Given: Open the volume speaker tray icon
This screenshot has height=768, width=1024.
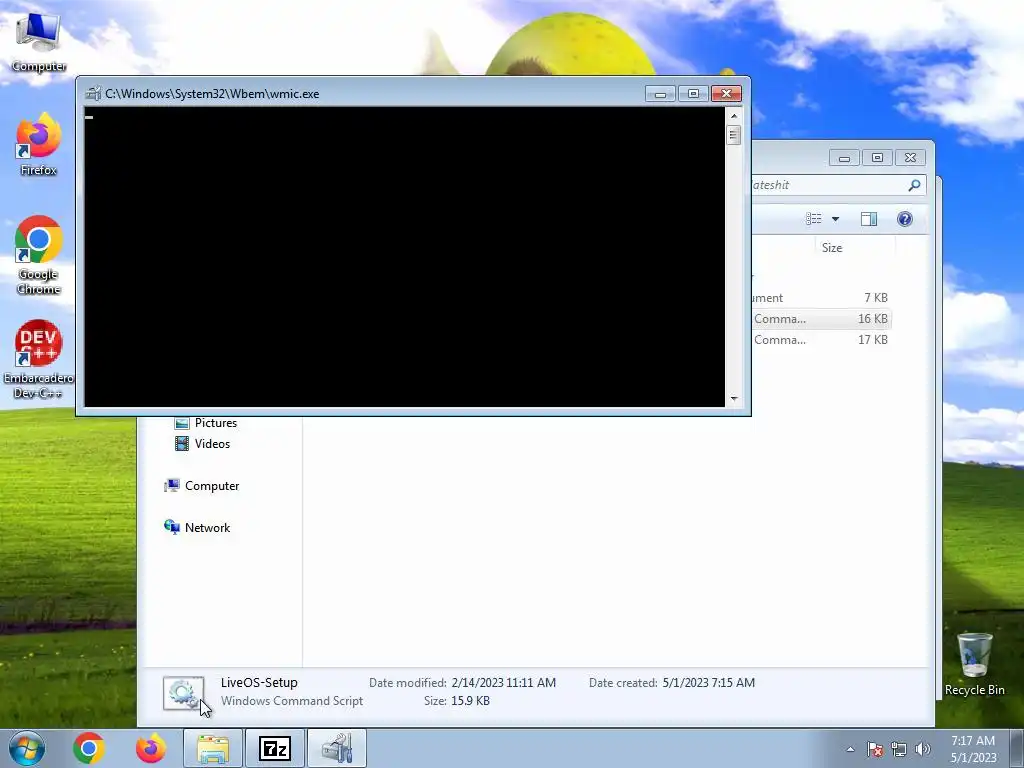Looking at the screenshot, I should tap(923, 749).
